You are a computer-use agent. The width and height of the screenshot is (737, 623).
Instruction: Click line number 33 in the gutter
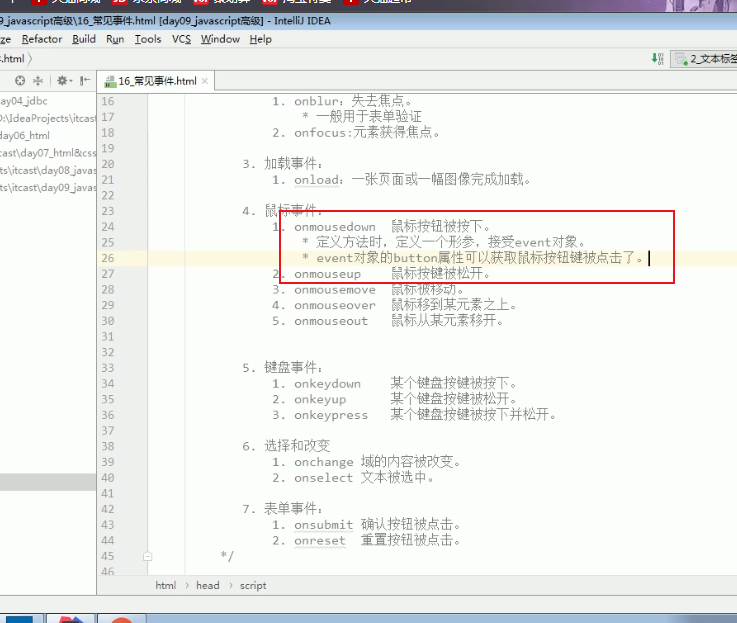pyautogui.click(x=108, y=368)
